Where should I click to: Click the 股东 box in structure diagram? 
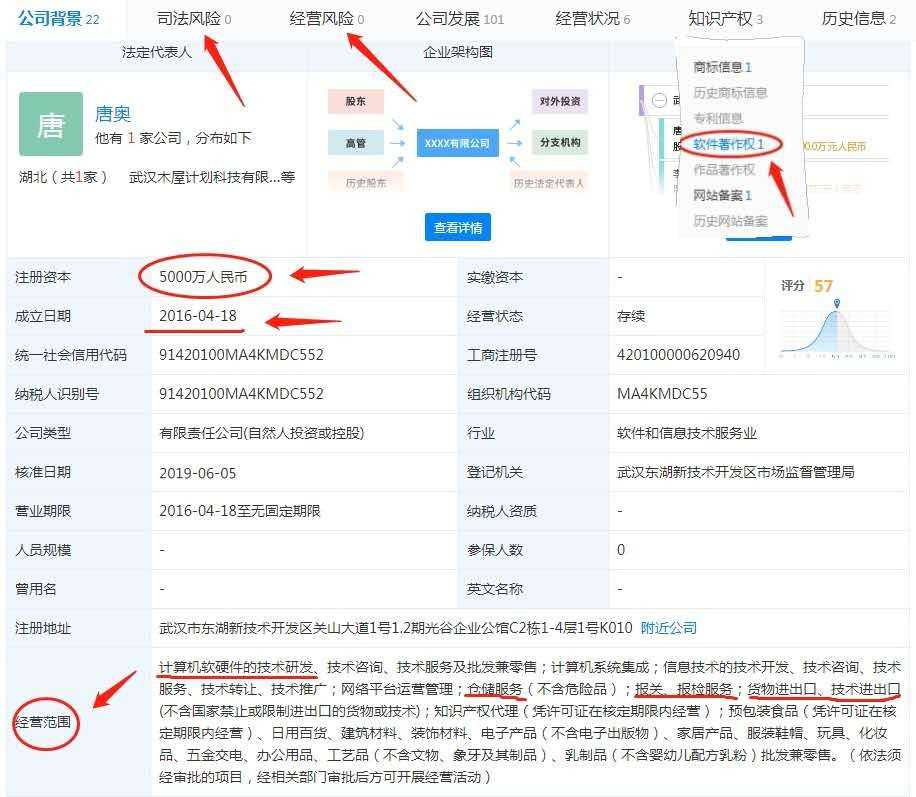click(x=356, y=102)
